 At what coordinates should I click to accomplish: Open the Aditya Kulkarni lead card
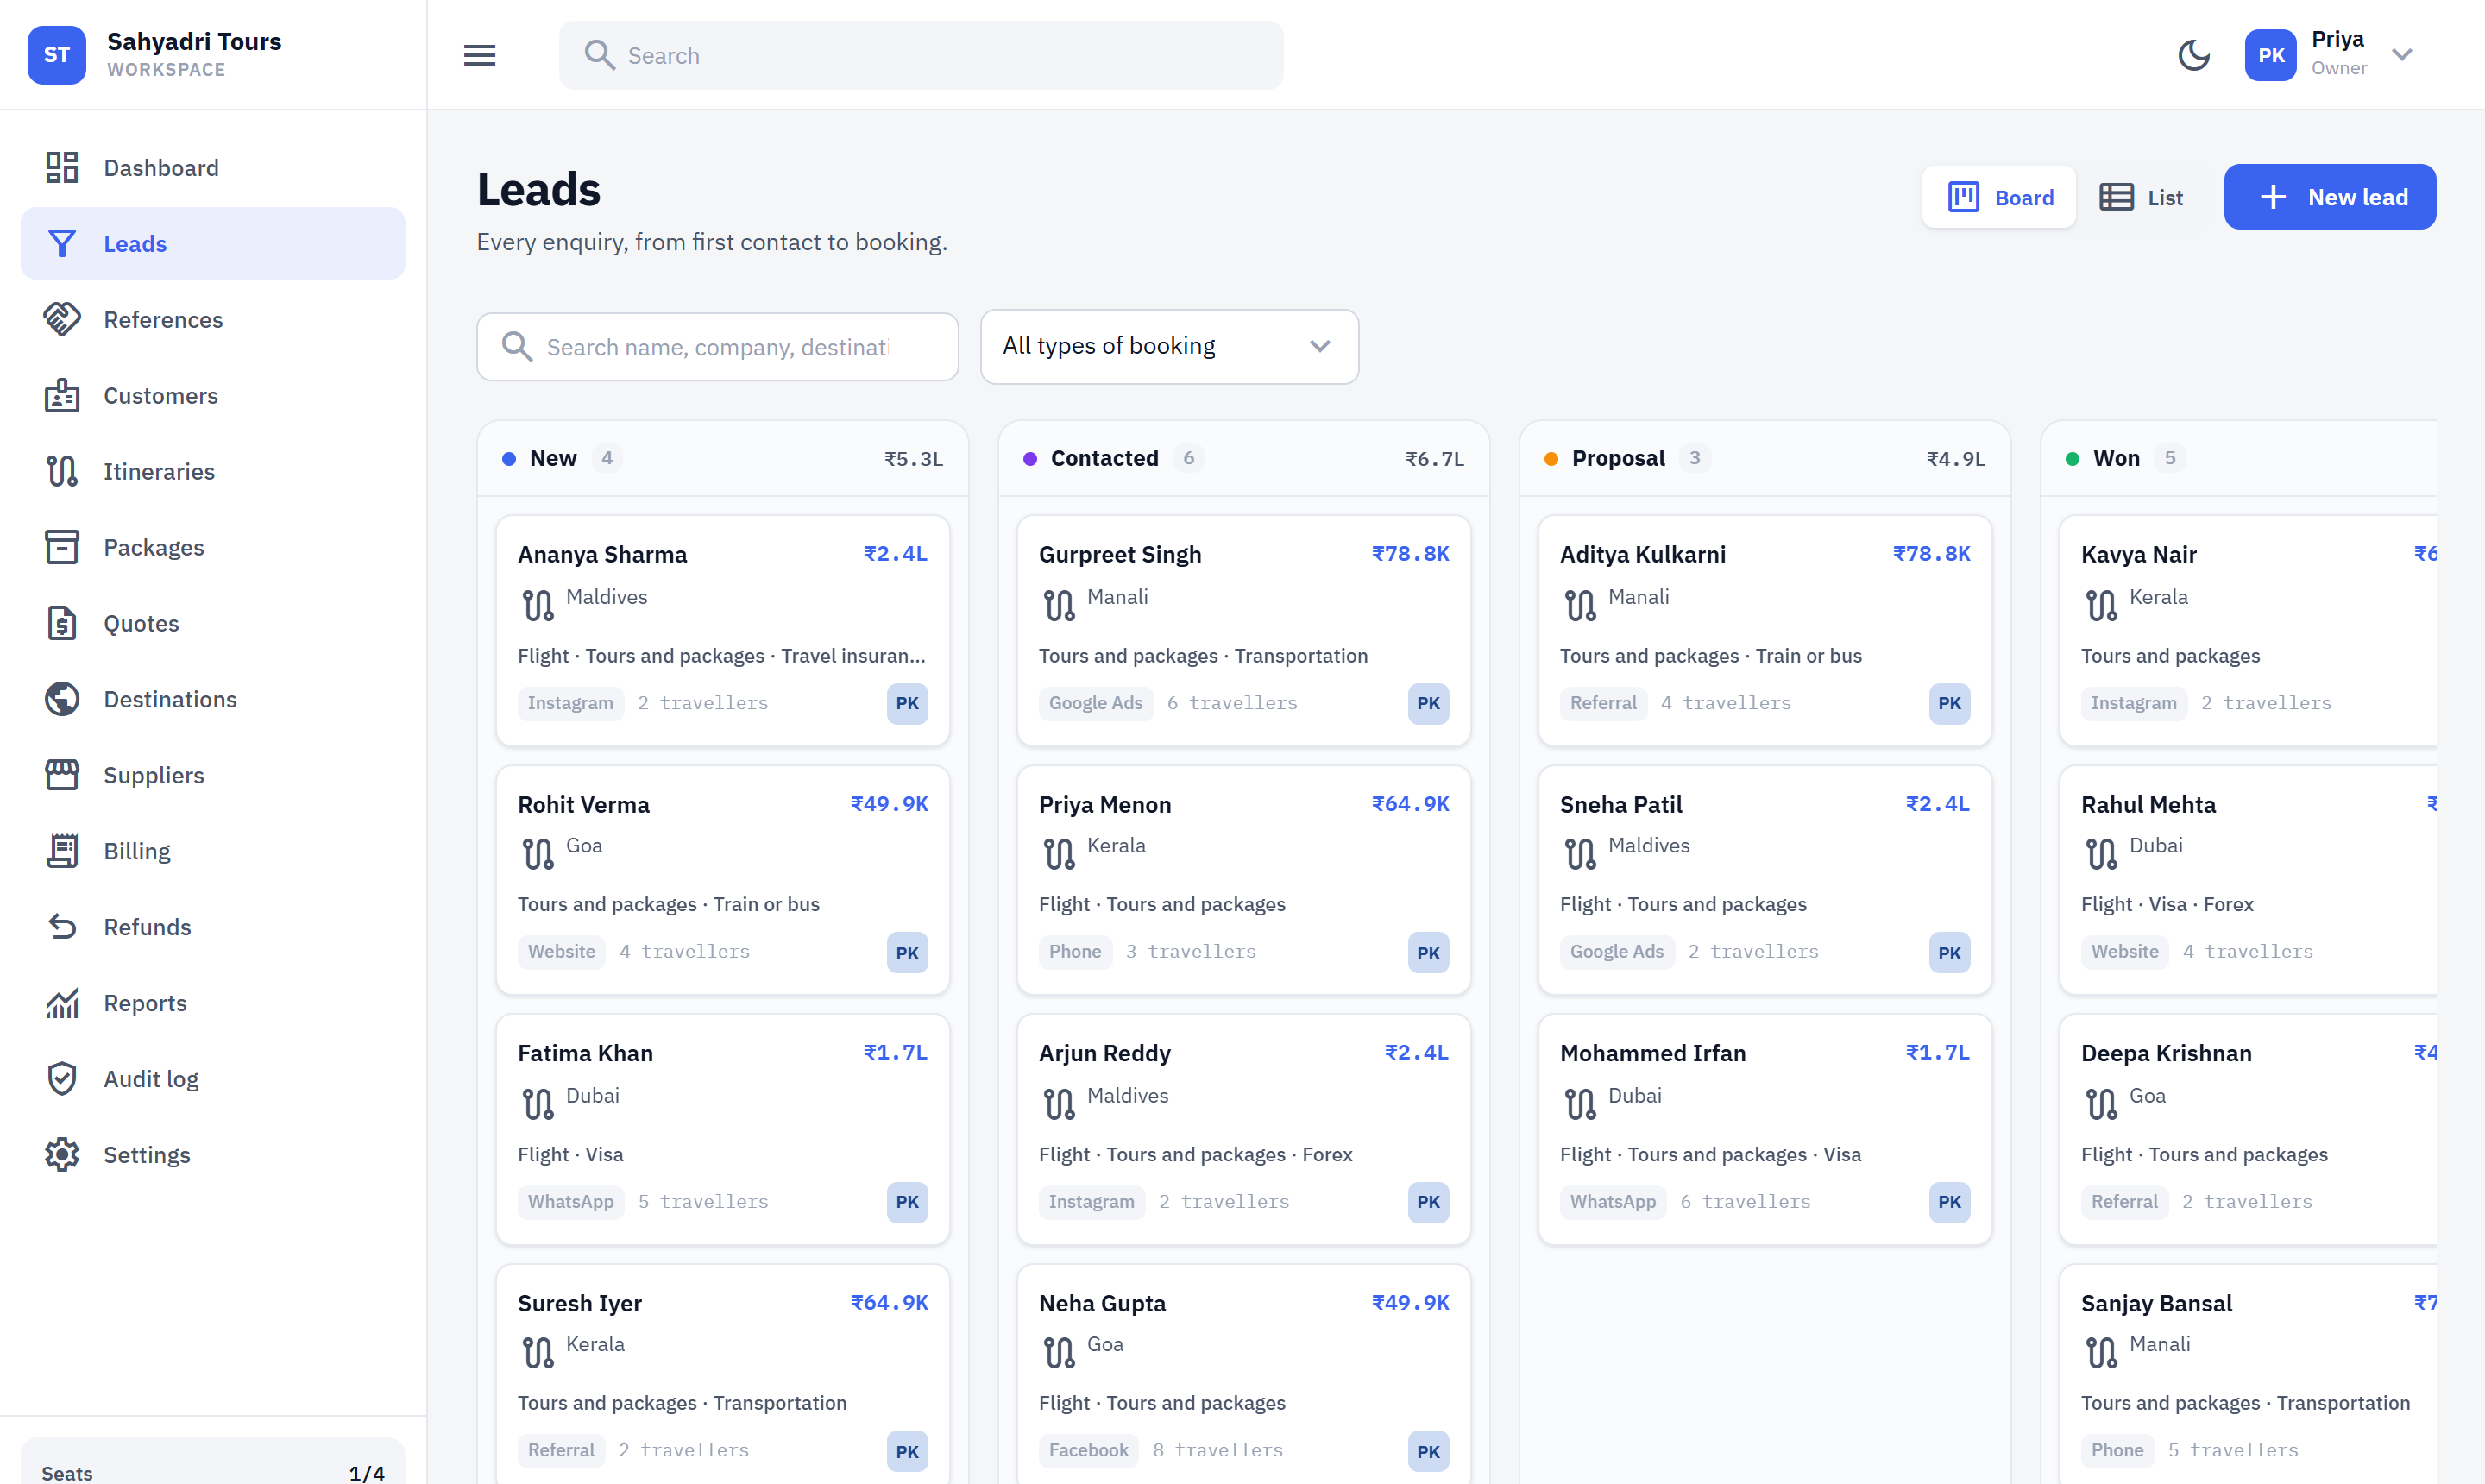point(1764,631)
